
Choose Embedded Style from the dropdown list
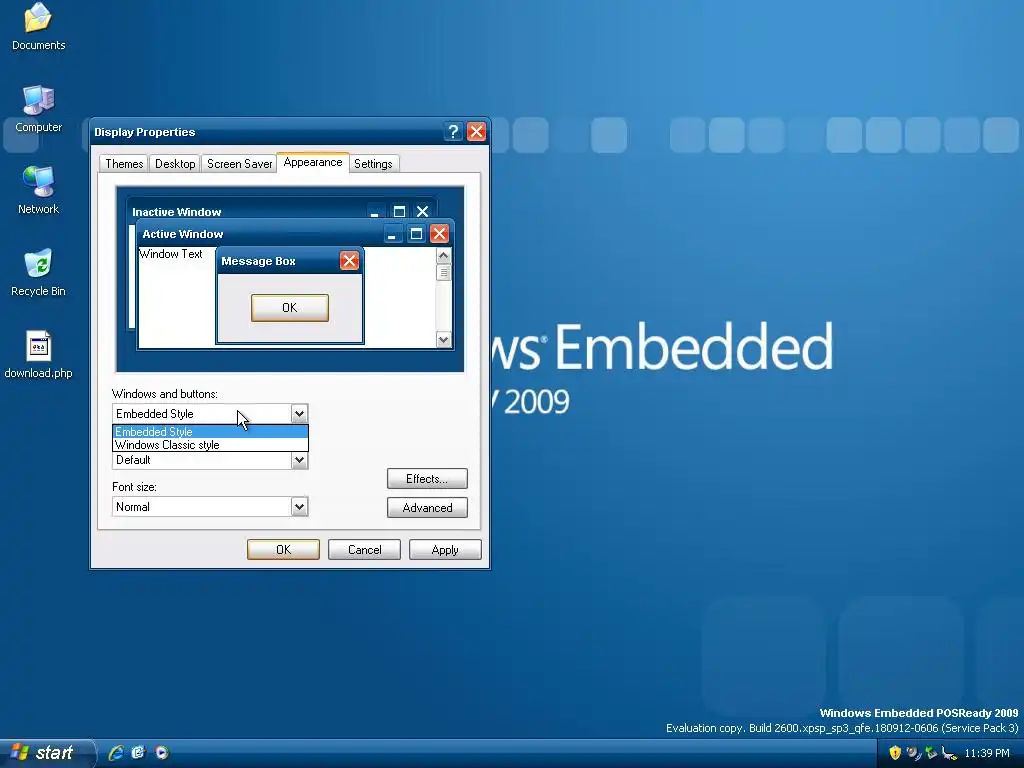[x=210, y=432]
